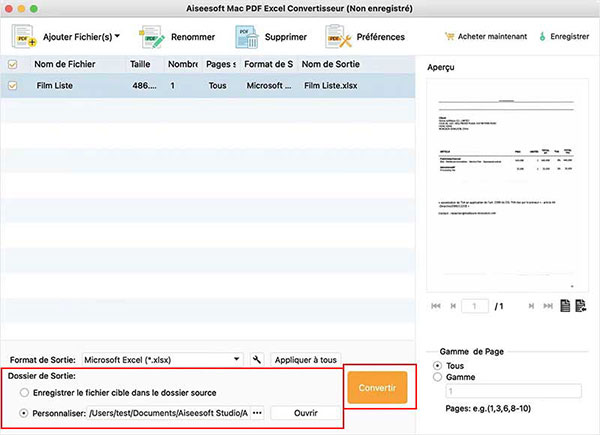The image size is (600, 435).
Task: Go to last page in preview
Action: point(548,306)
